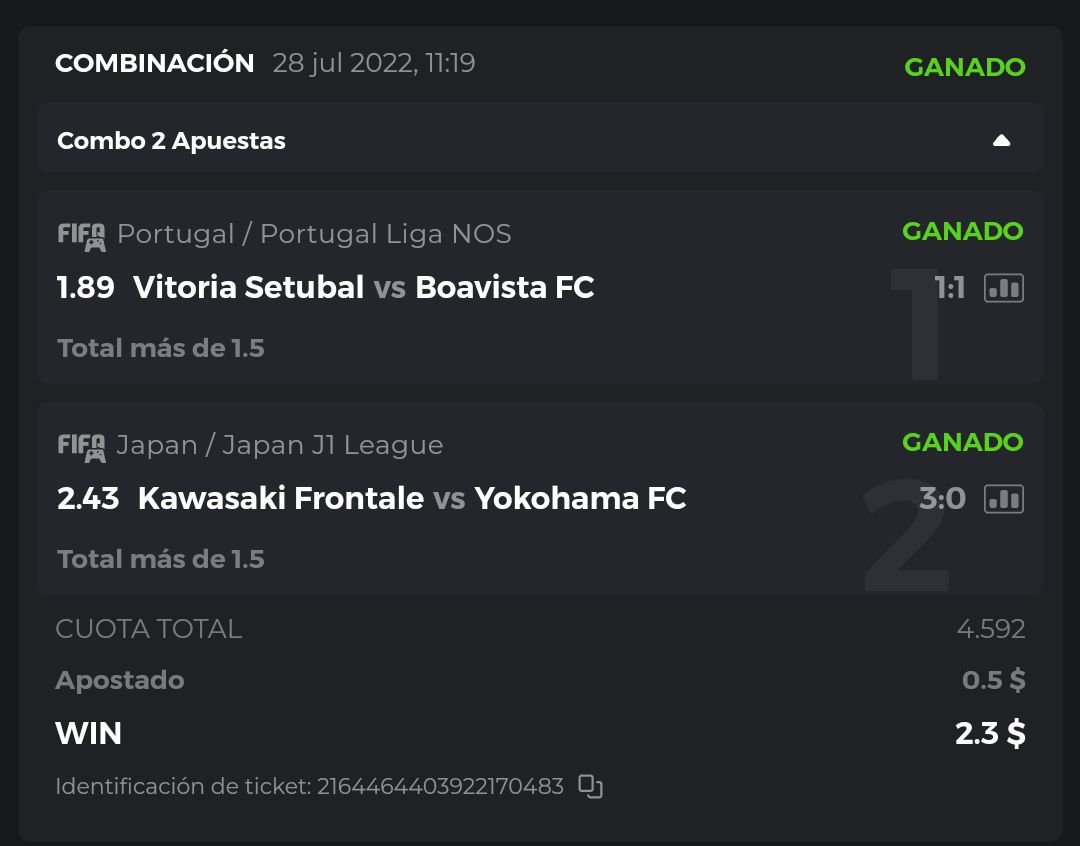Open Vitoria Setubal vs Boavista FC match

pyautogui.click(x=363, y=288)
